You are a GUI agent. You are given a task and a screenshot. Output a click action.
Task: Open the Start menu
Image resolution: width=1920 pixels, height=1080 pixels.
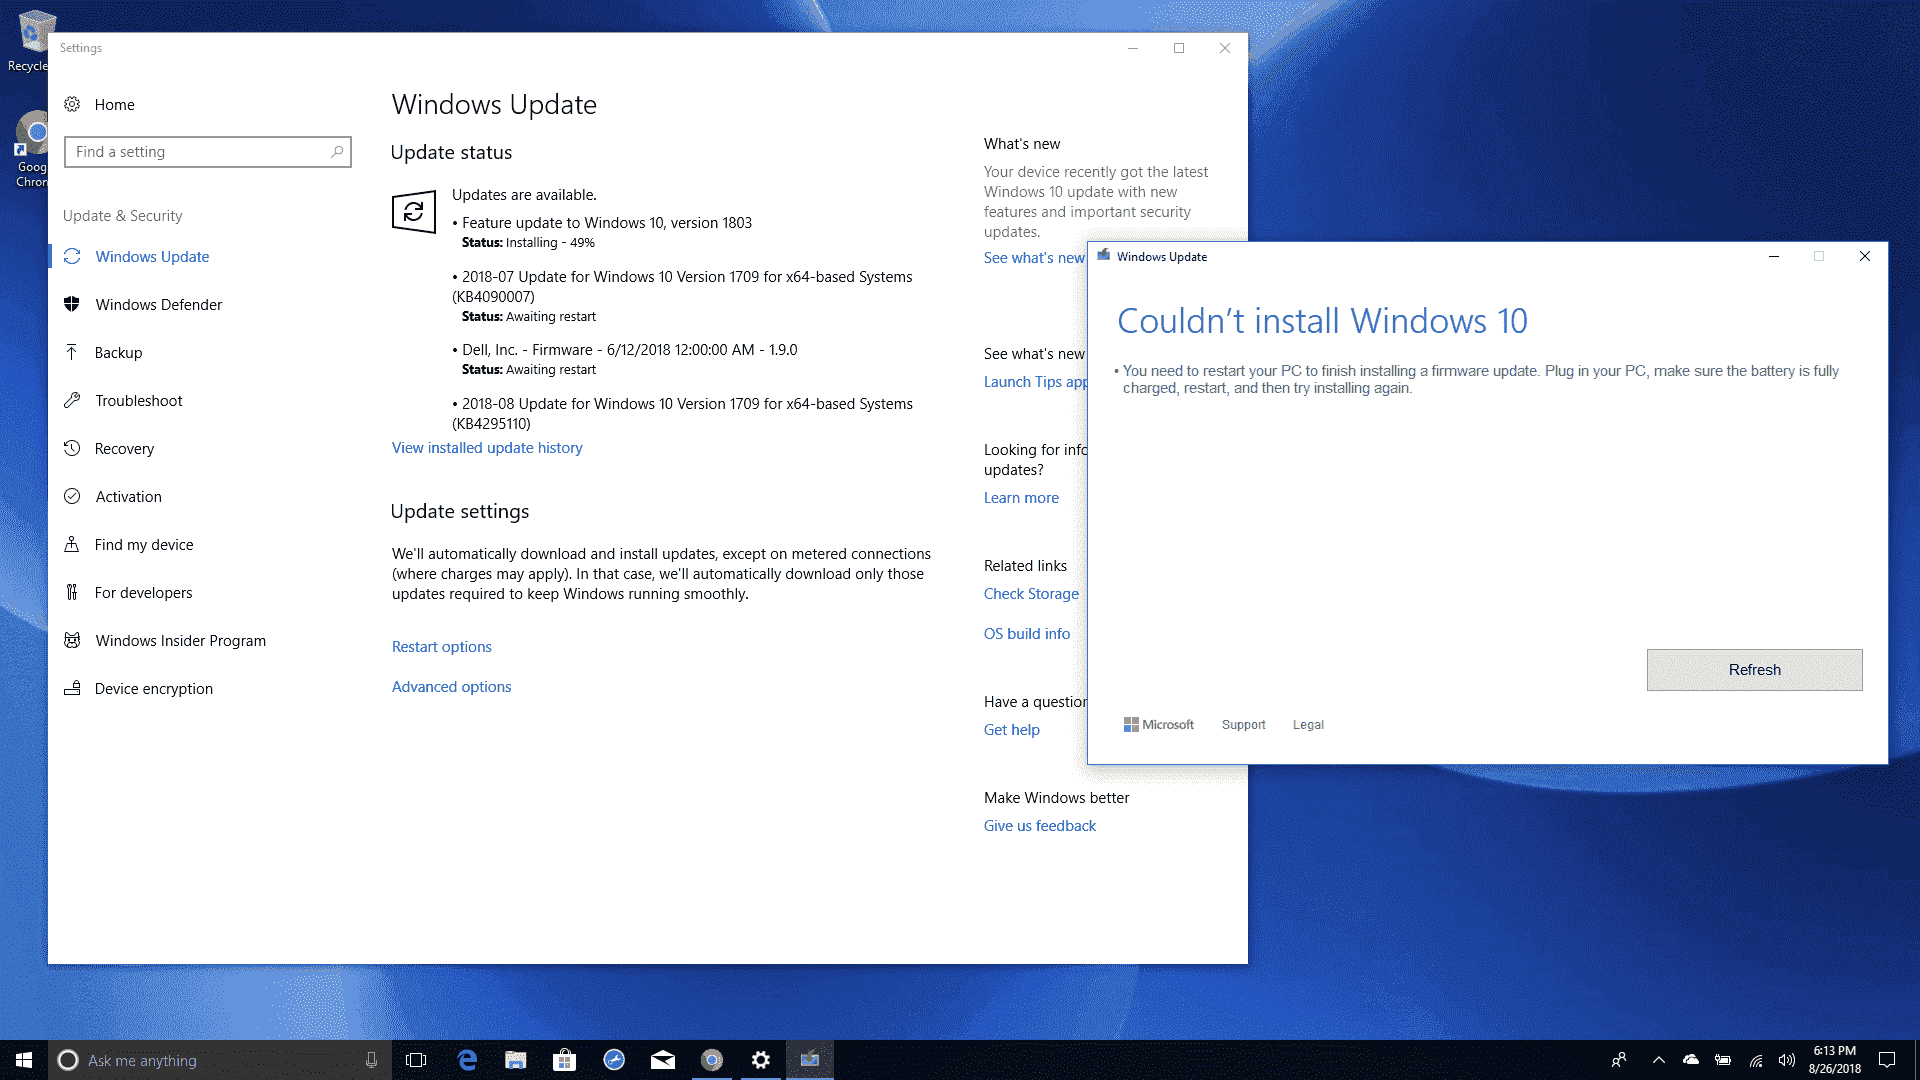pos(24,1060)
